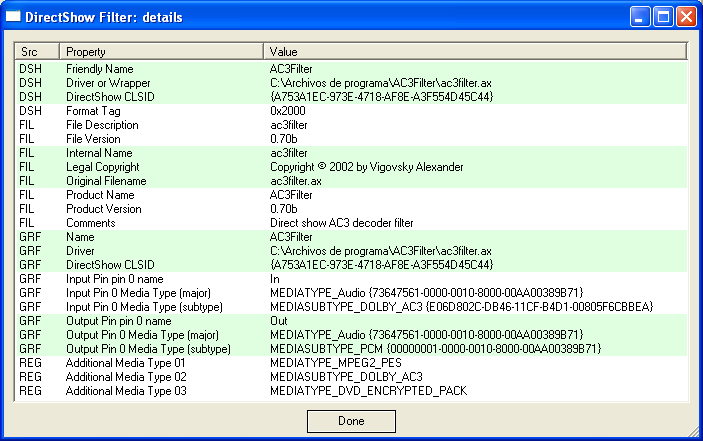Click the ac3filter.ax value
703x441 pixels.
[296, 181]
